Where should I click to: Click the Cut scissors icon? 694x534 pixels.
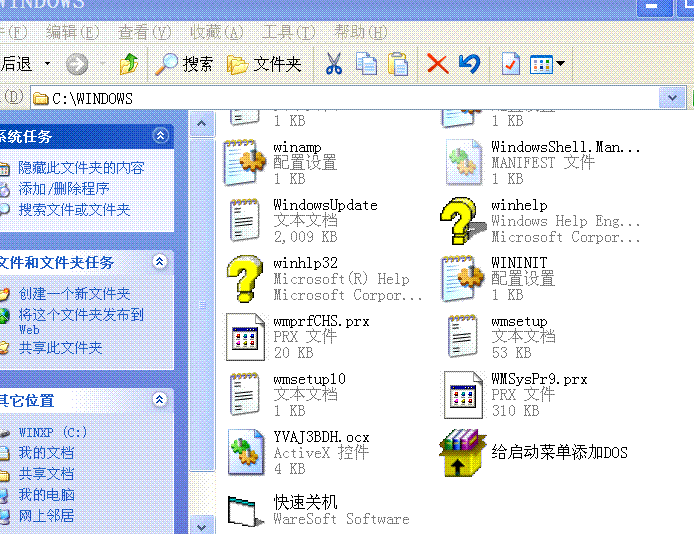click(x=334, y=64)
